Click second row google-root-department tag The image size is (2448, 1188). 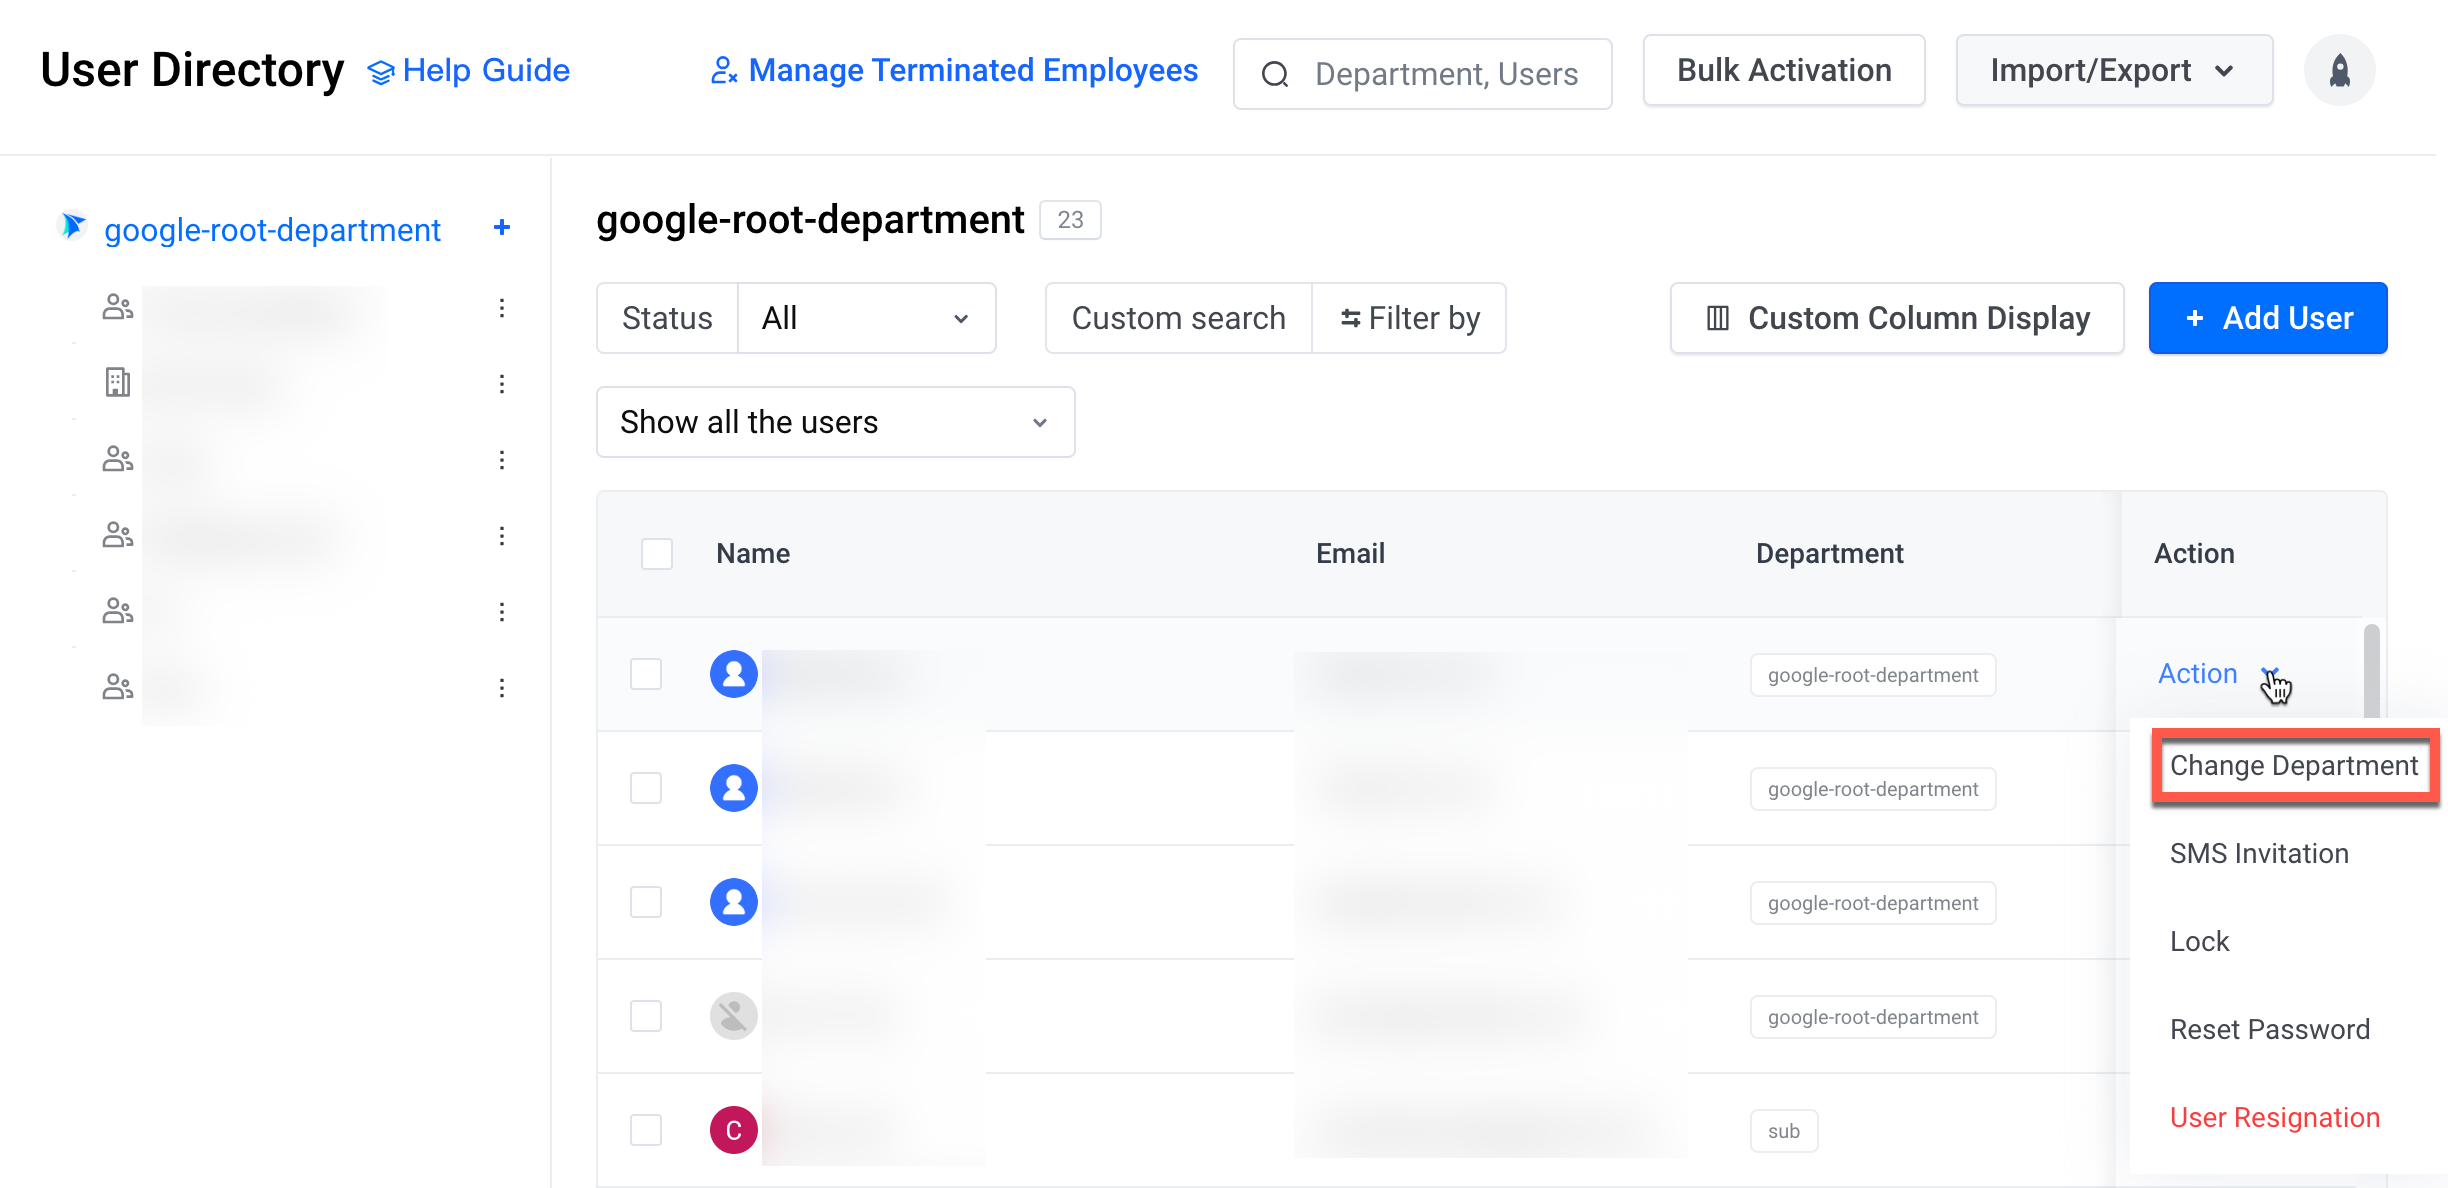point(1873,789)
